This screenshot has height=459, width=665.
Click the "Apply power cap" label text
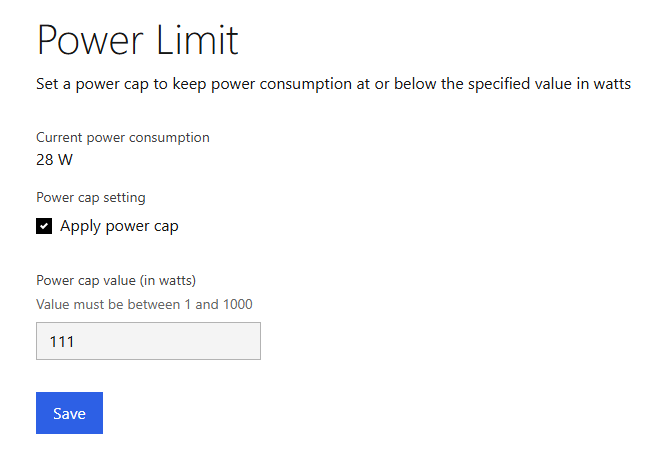point(119,226)
